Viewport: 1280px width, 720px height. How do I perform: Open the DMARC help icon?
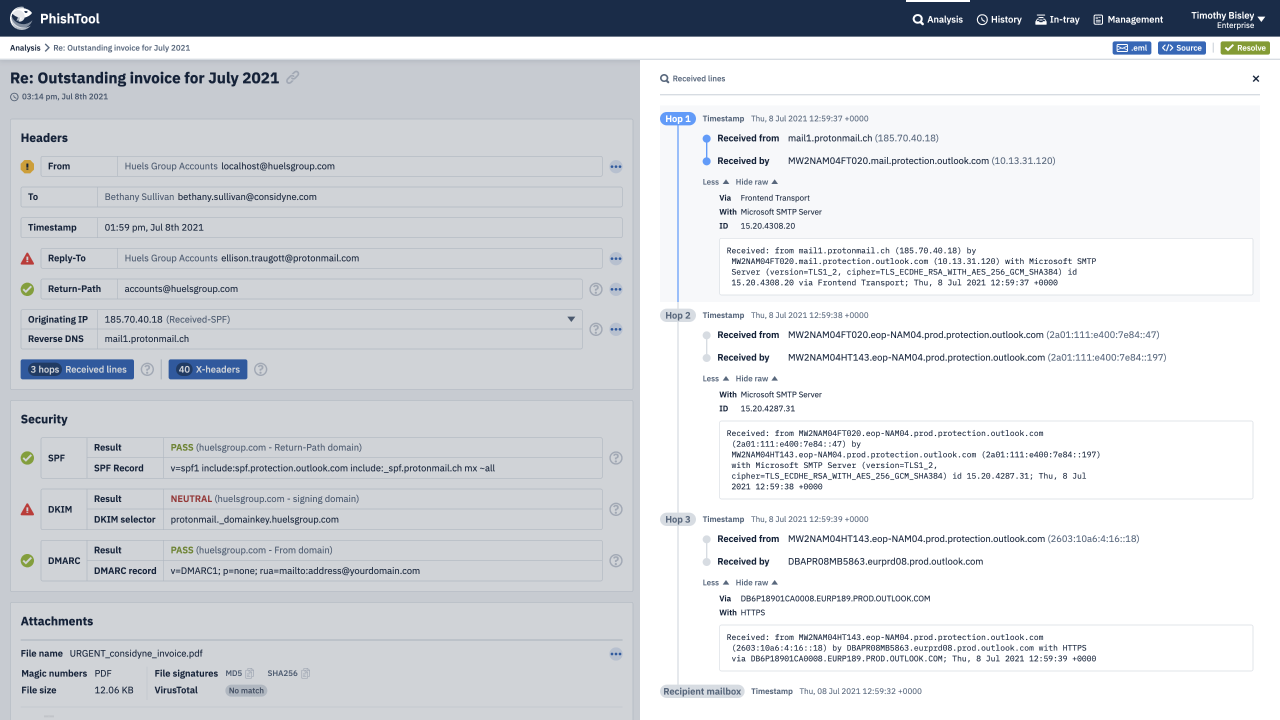point(616,561)
